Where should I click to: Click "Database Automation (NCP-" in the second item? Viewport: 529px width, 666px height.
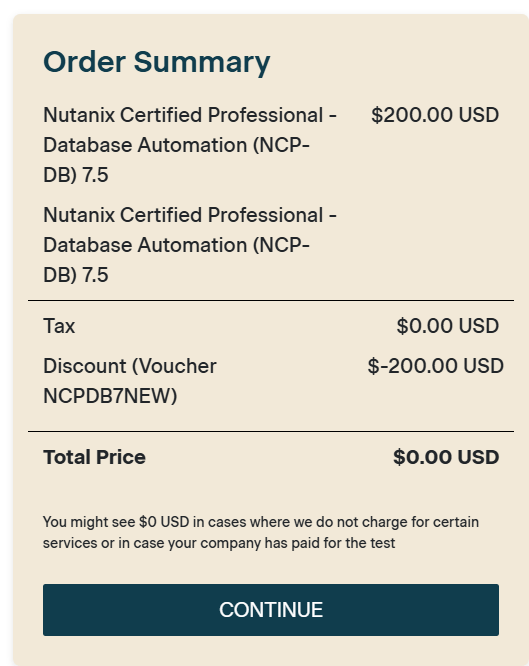(x=176, y=245)
